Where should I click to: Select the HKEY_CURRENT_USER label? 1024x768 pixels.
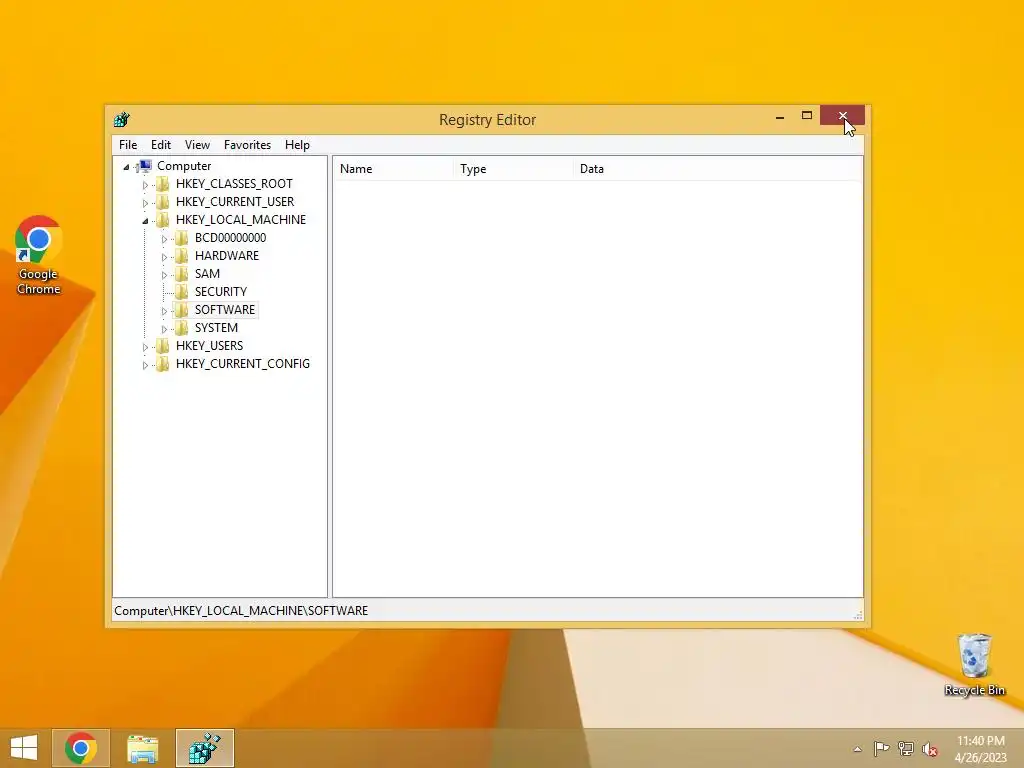(x=235, y=202)
